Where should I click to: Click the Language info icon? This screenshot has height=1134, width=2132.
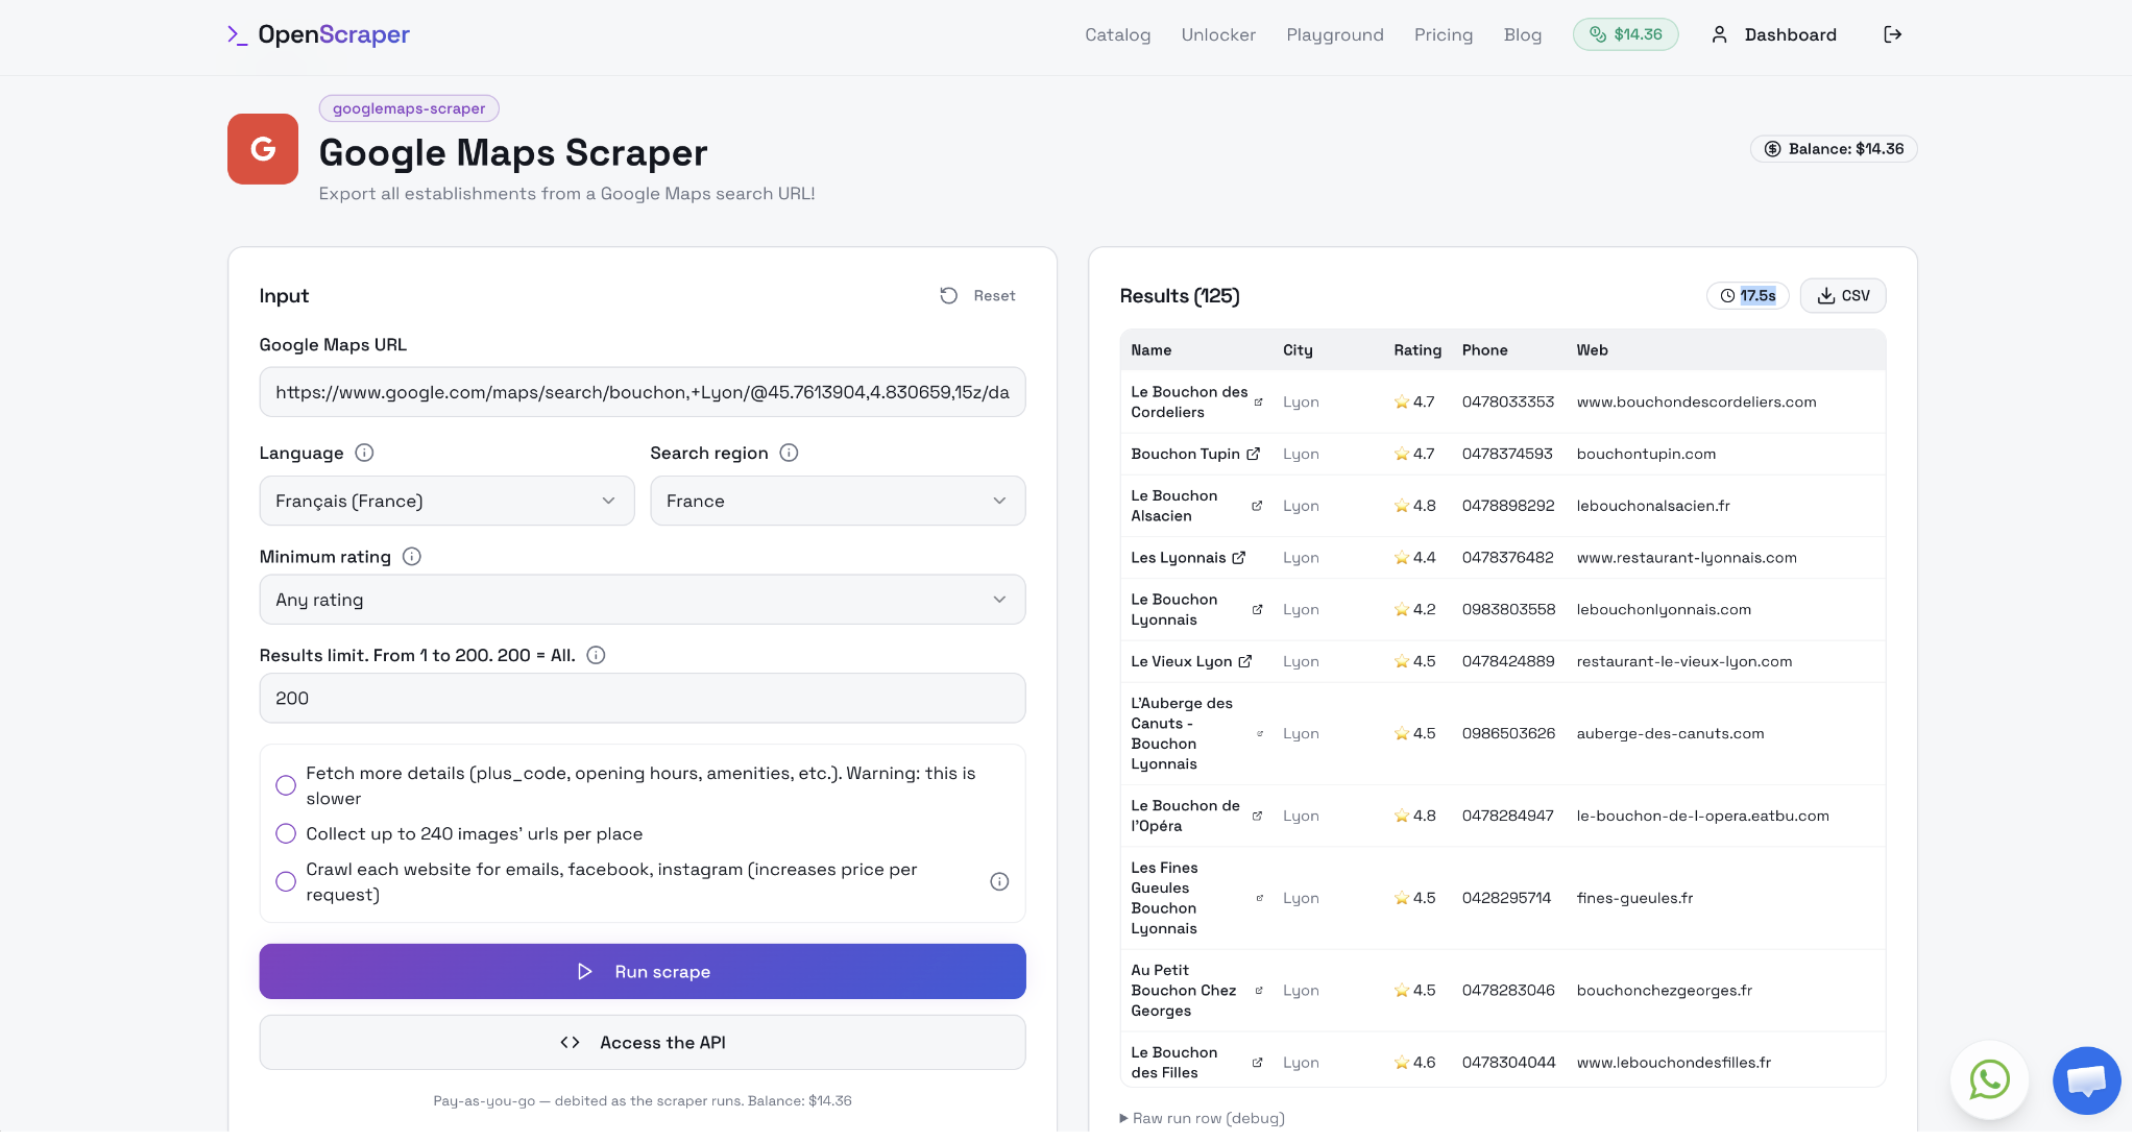[x=365, y=453]
